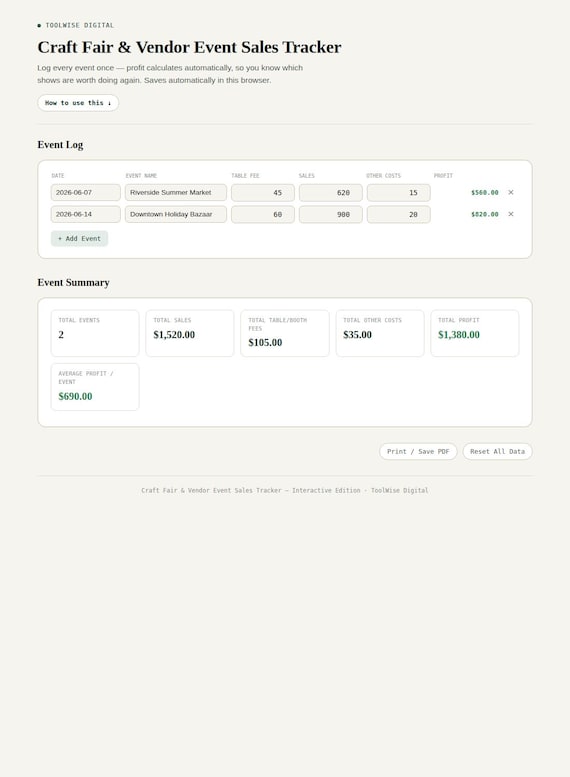Add a new event row

(x=79, y=238)
